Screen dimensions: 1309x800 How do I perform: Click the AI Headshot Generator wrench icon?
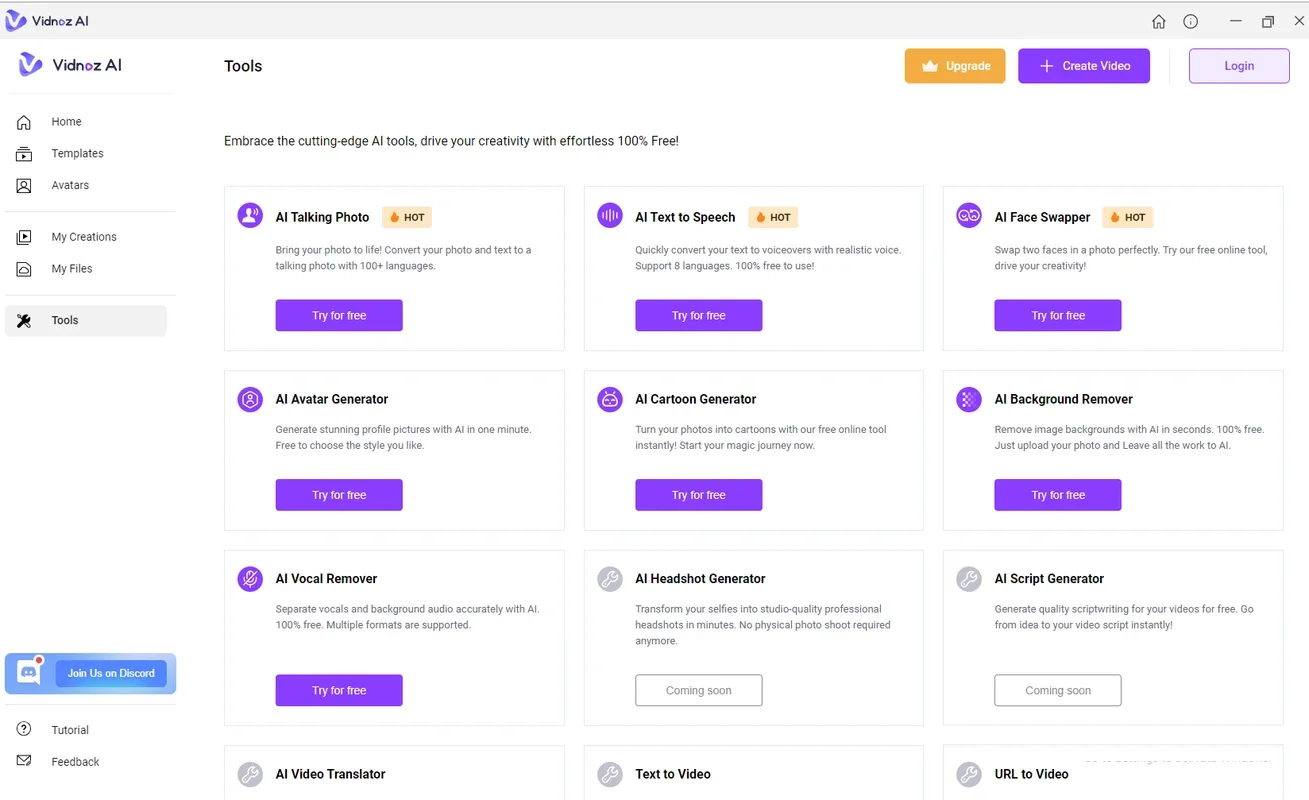click(x=610, y=578)
